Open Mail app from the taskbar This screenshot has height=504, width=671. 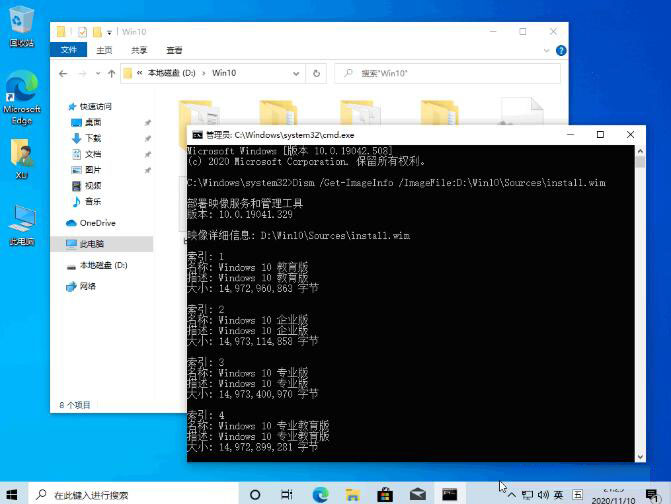pyautogui.click(x=417, y=495)
